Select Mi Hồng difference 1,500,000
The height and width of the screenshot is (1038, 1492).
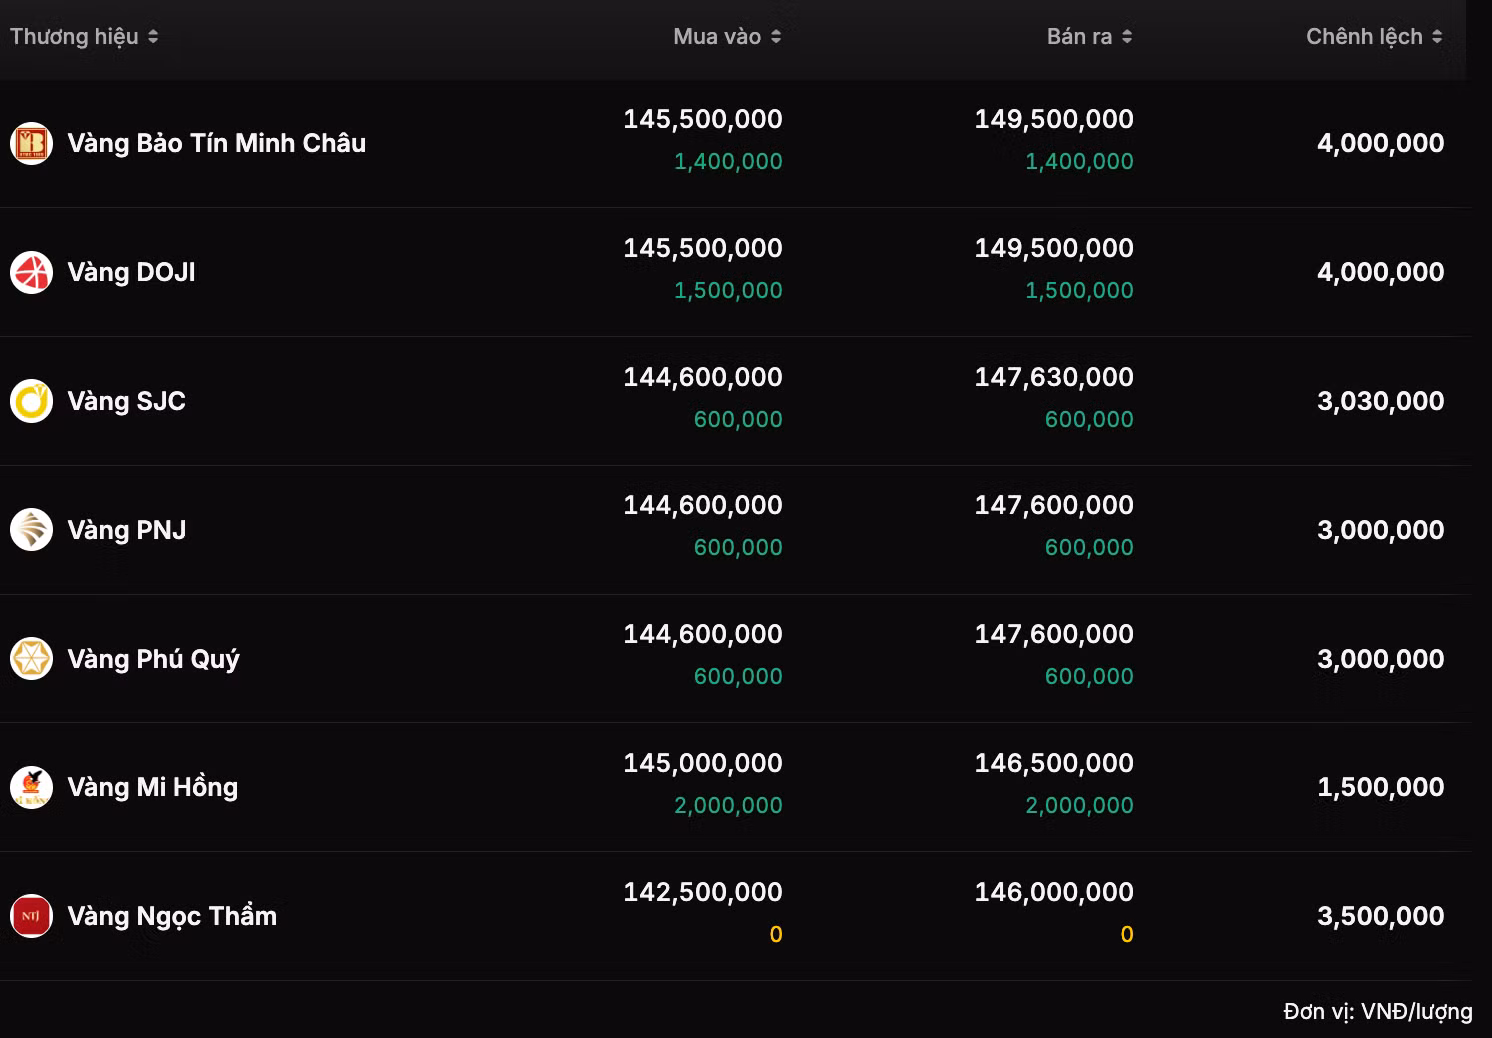(x=1380, y=787)
